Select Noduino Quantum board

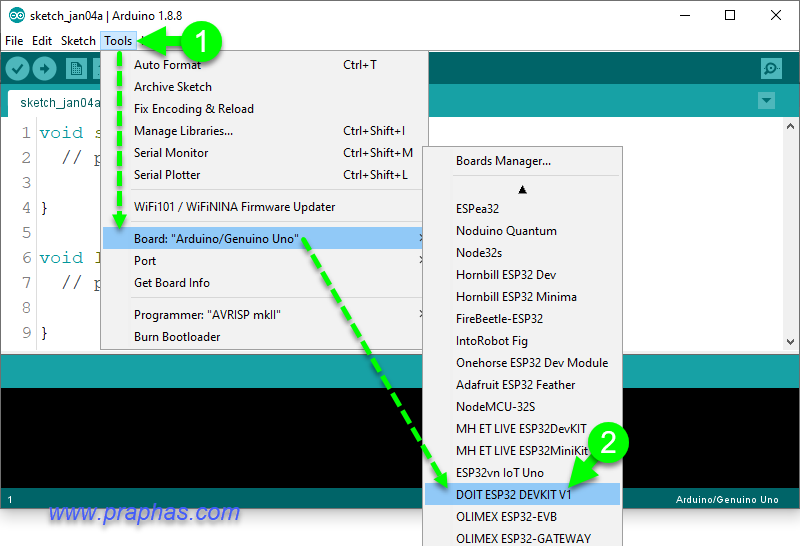pos(522,231)
